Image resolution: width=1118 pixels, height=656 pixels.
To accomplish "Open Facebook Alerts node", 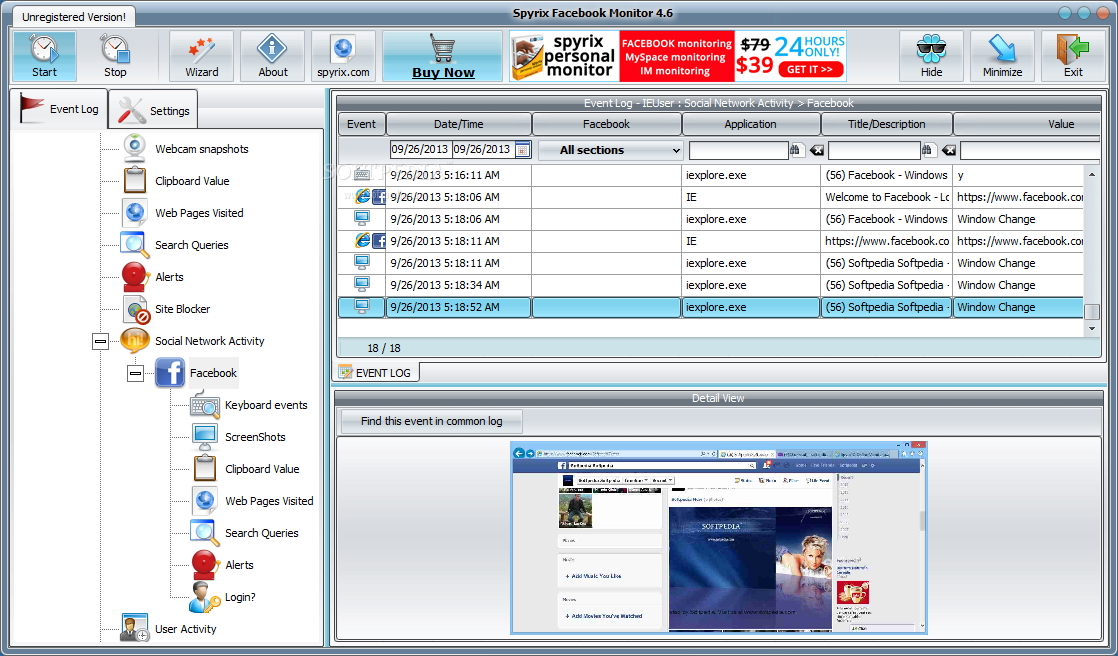I will (x=239, y=565).
